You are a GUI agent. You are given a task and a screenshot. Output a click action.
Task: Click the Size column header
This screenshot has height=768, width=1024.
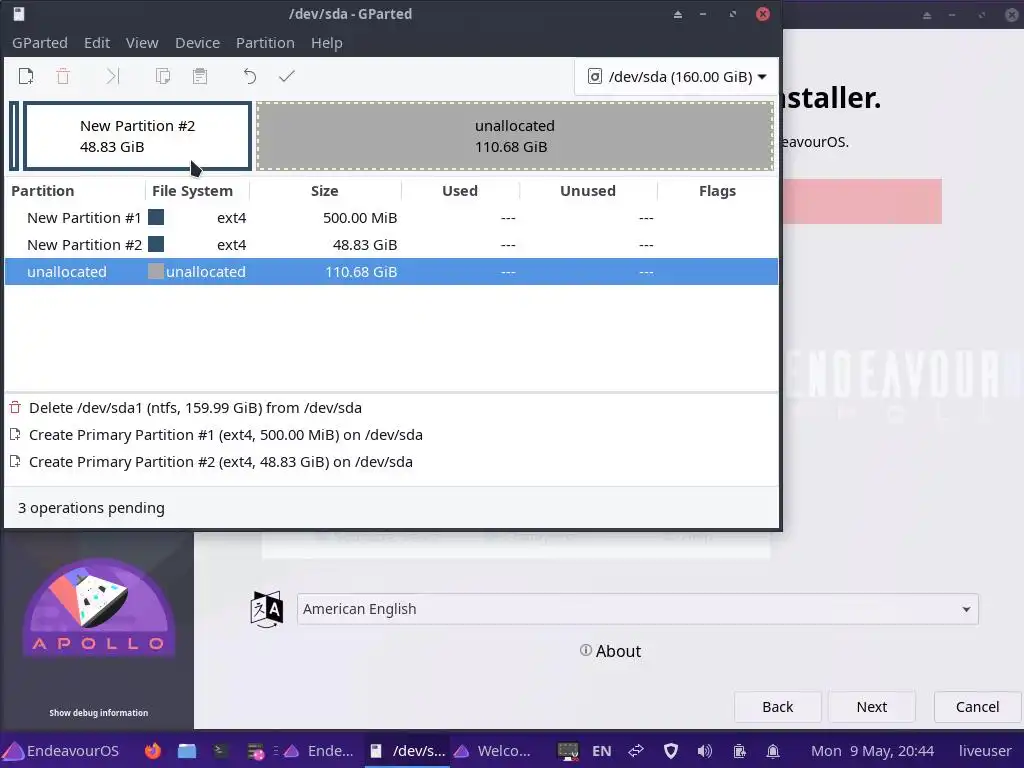tap(325, 191)
